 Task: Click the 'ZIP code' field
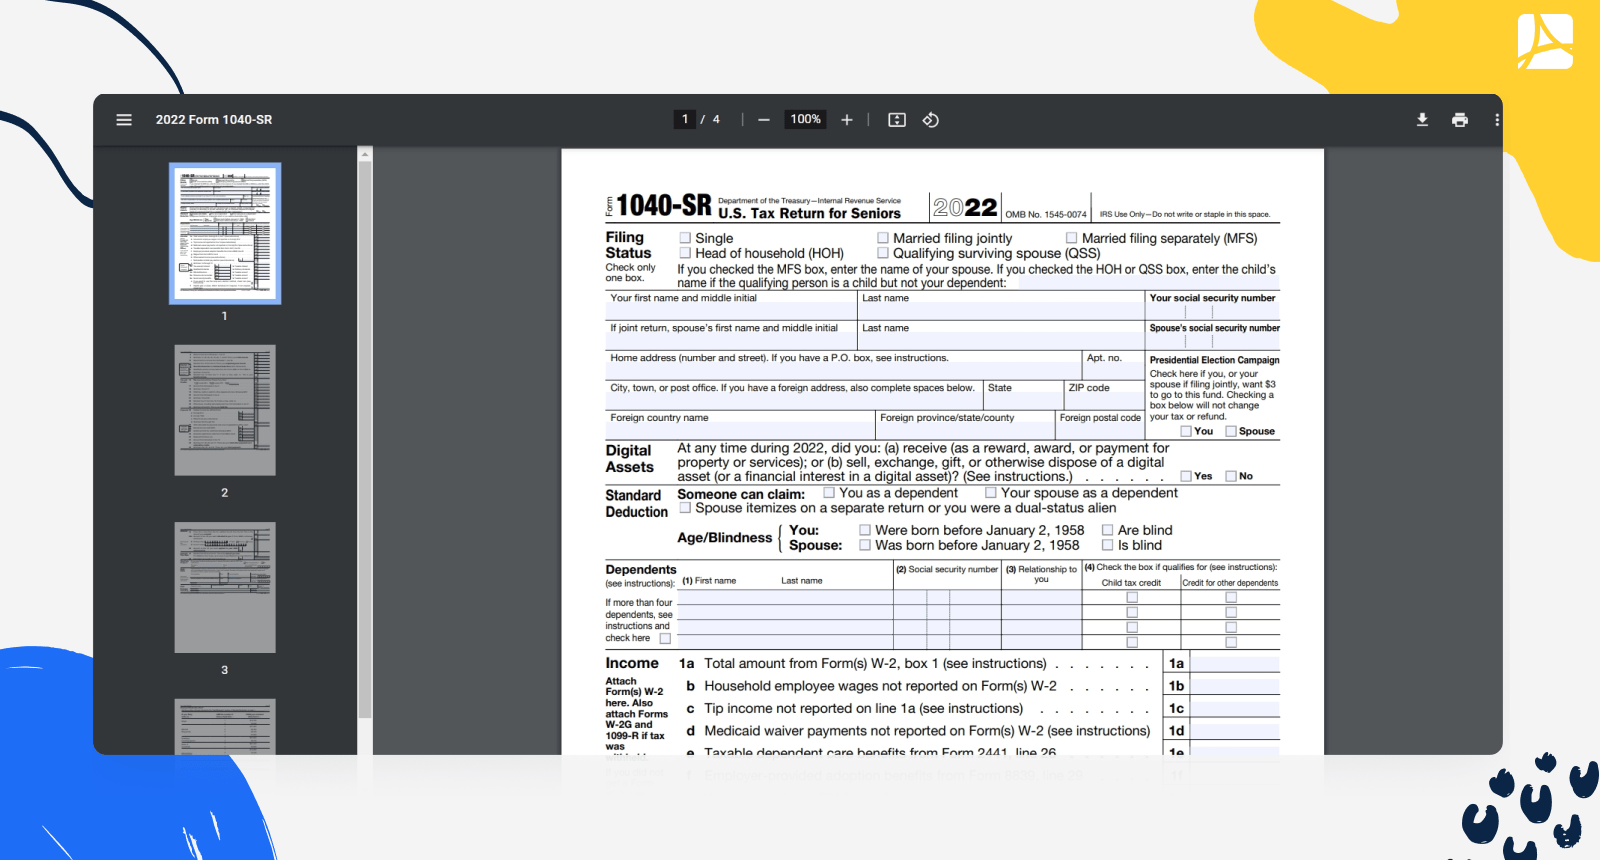point(1104,401)
